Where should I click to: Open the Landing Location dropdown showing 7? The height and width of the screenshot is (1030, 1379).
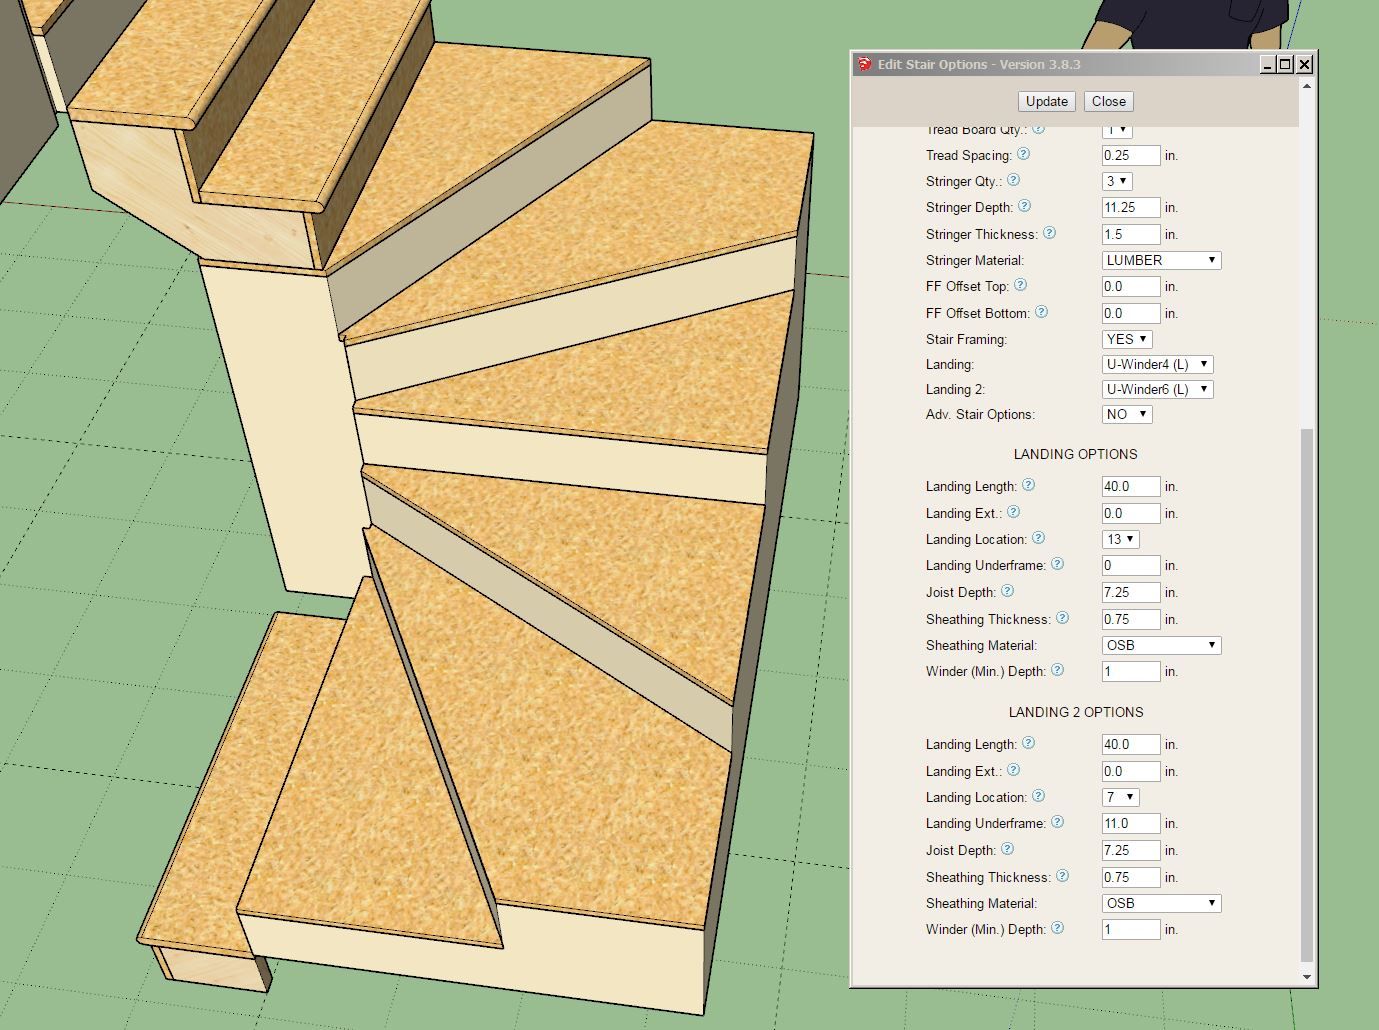click(1120, 797)
